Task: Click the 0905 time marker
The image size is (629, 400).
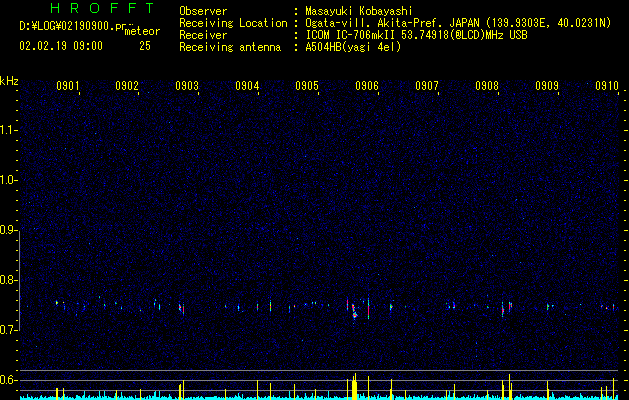Action: click(307, 86)
